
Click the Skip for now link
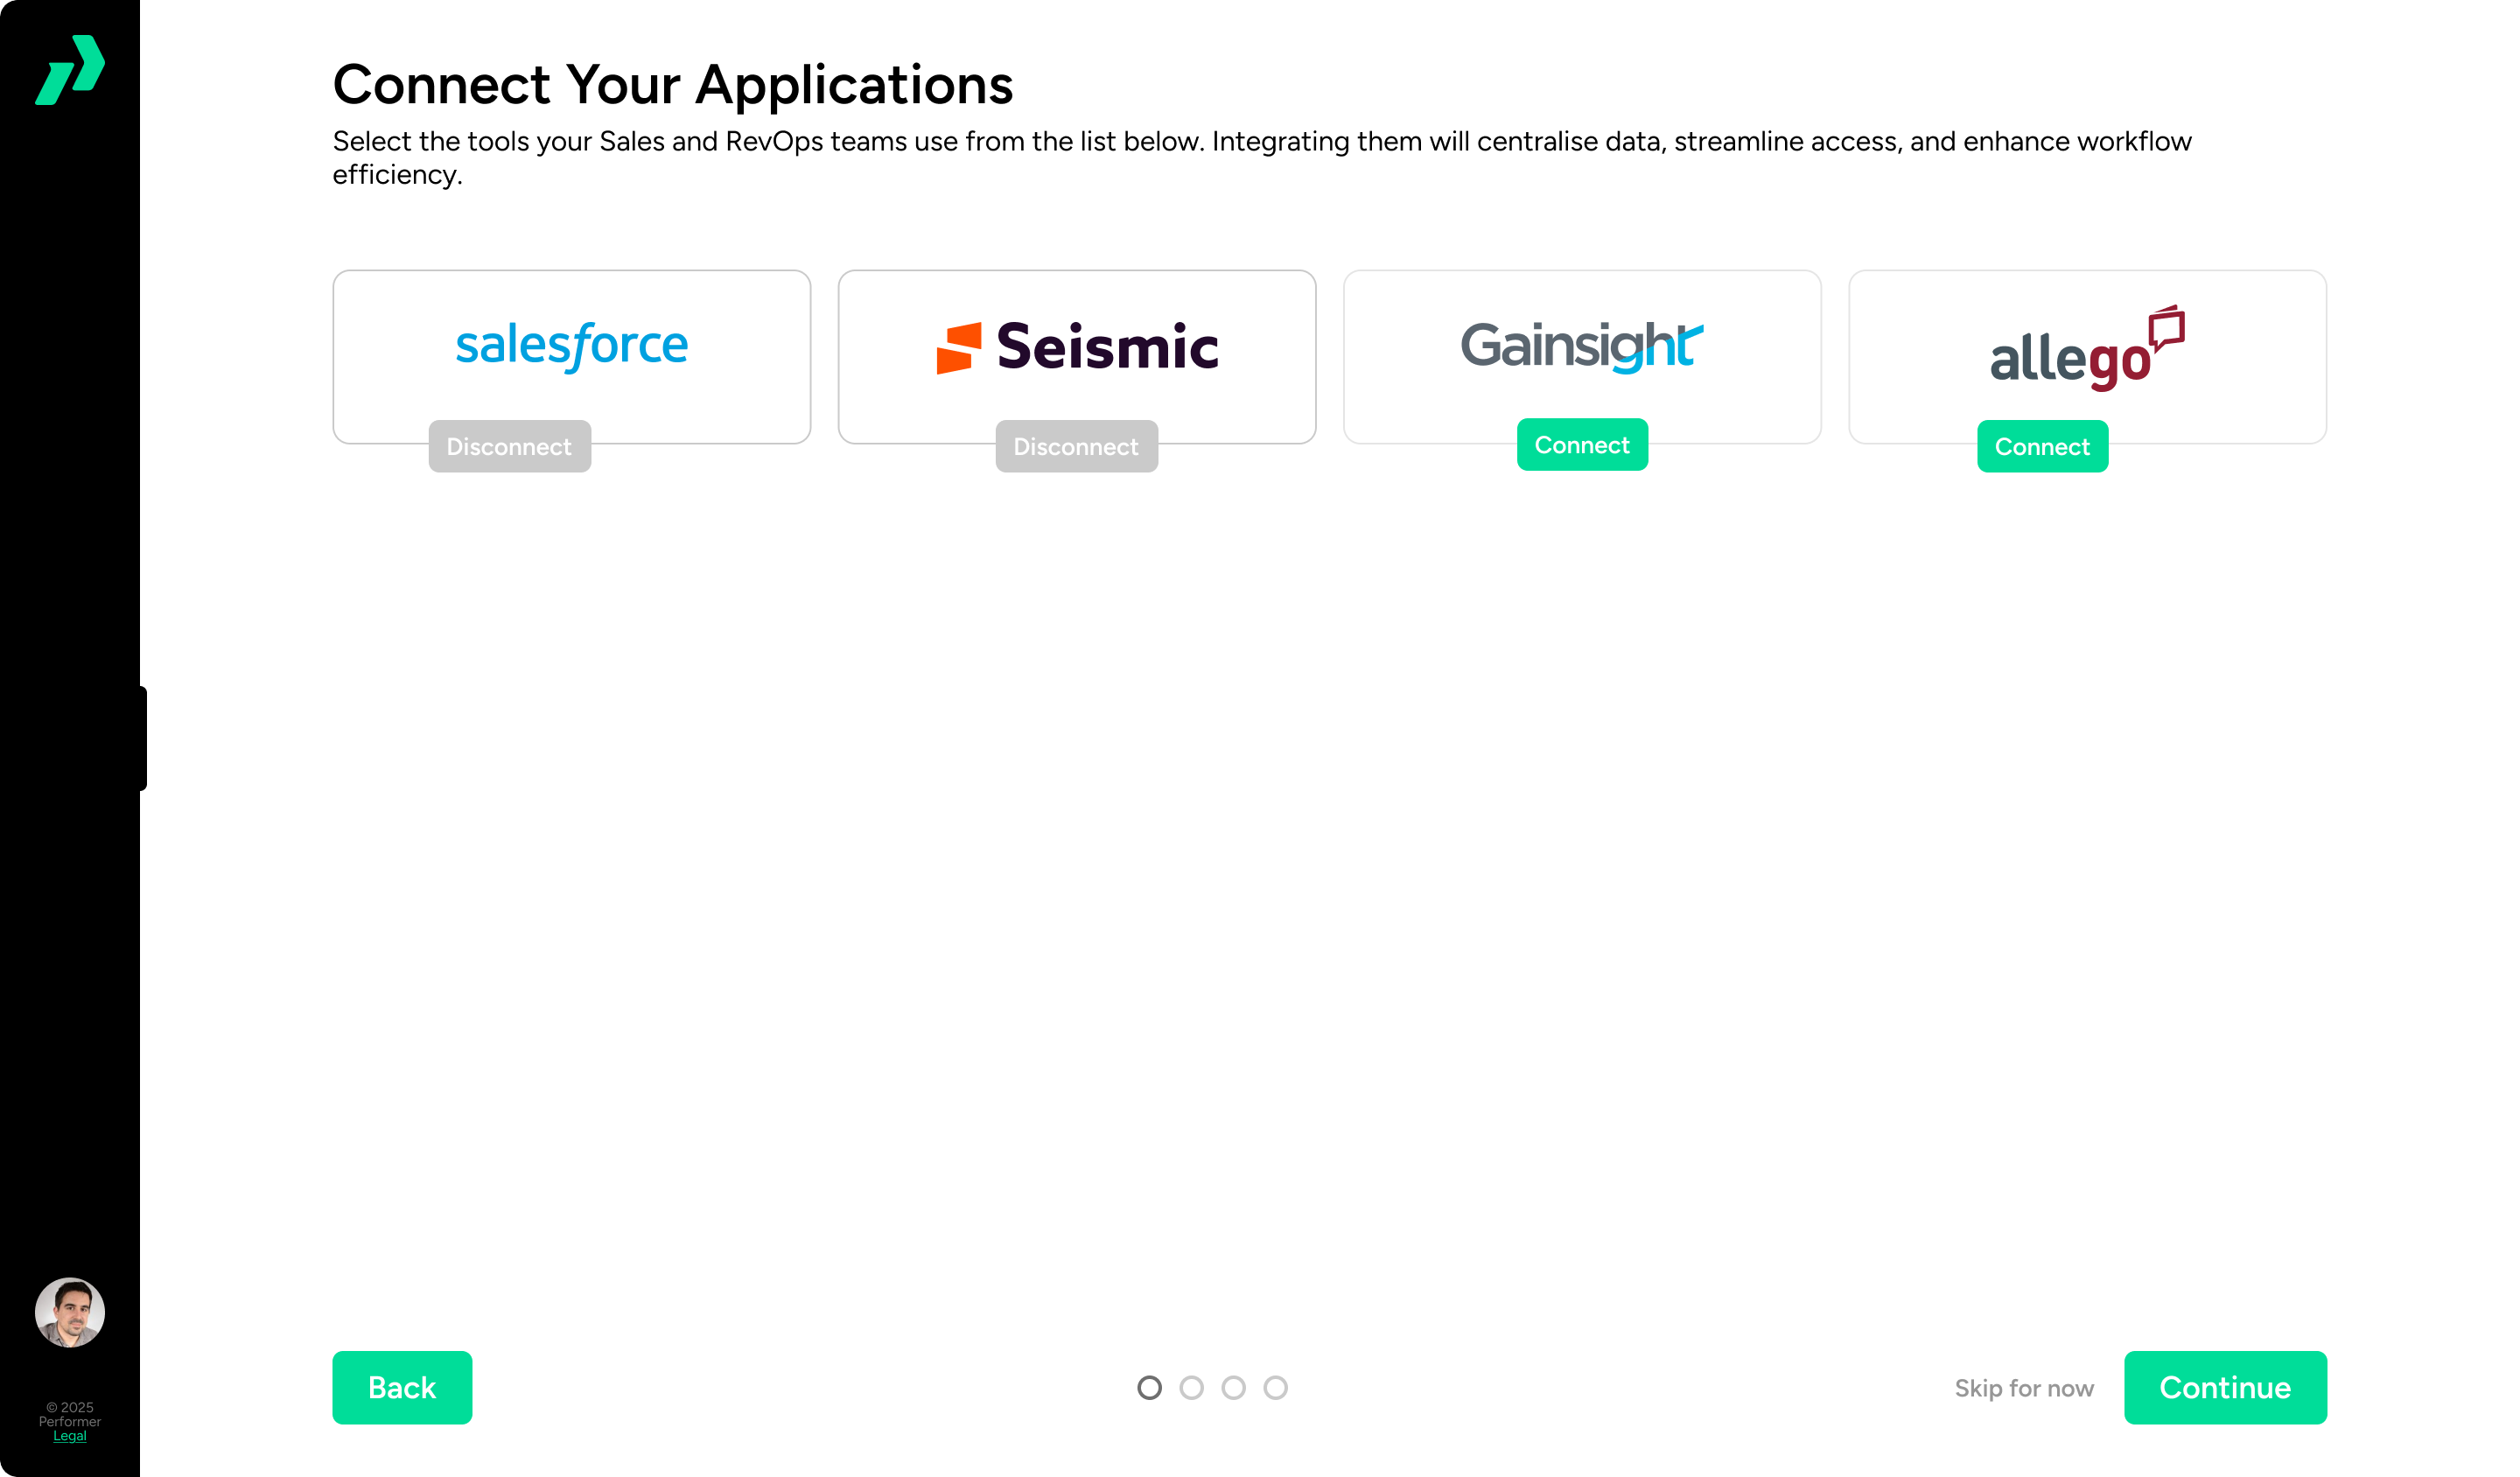tap(2023, 1388)
